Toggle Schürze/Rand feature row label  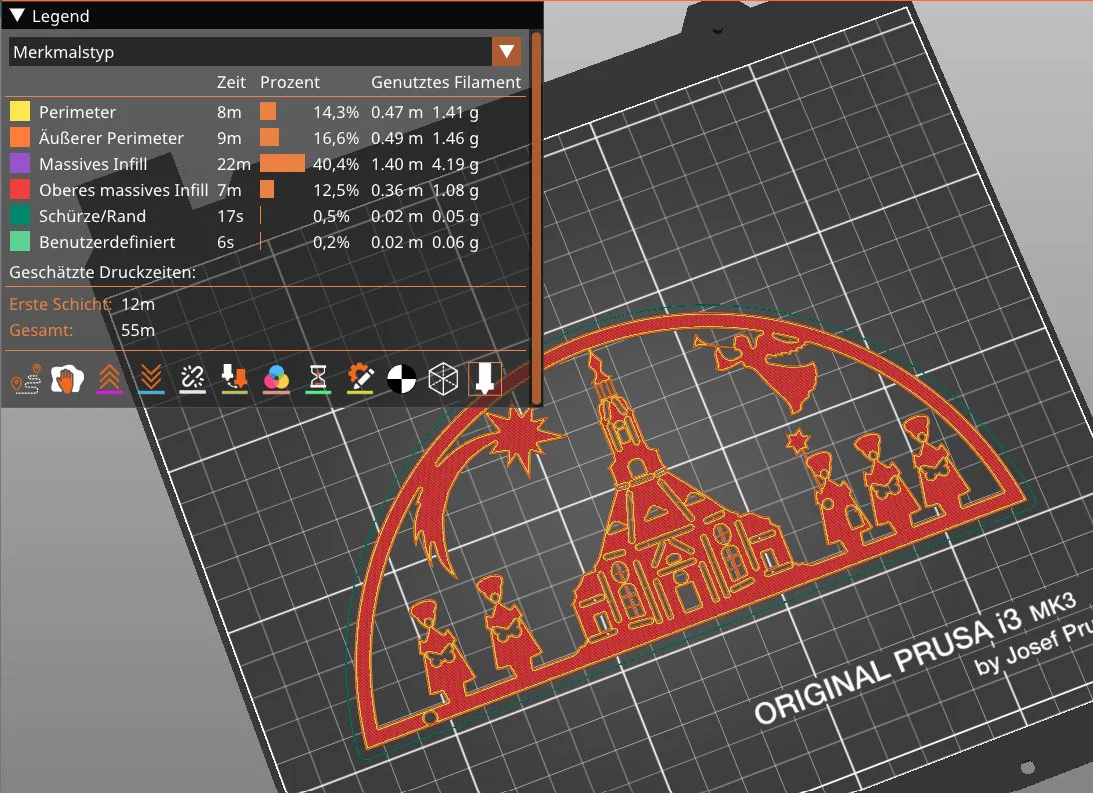tap(92, 216)
